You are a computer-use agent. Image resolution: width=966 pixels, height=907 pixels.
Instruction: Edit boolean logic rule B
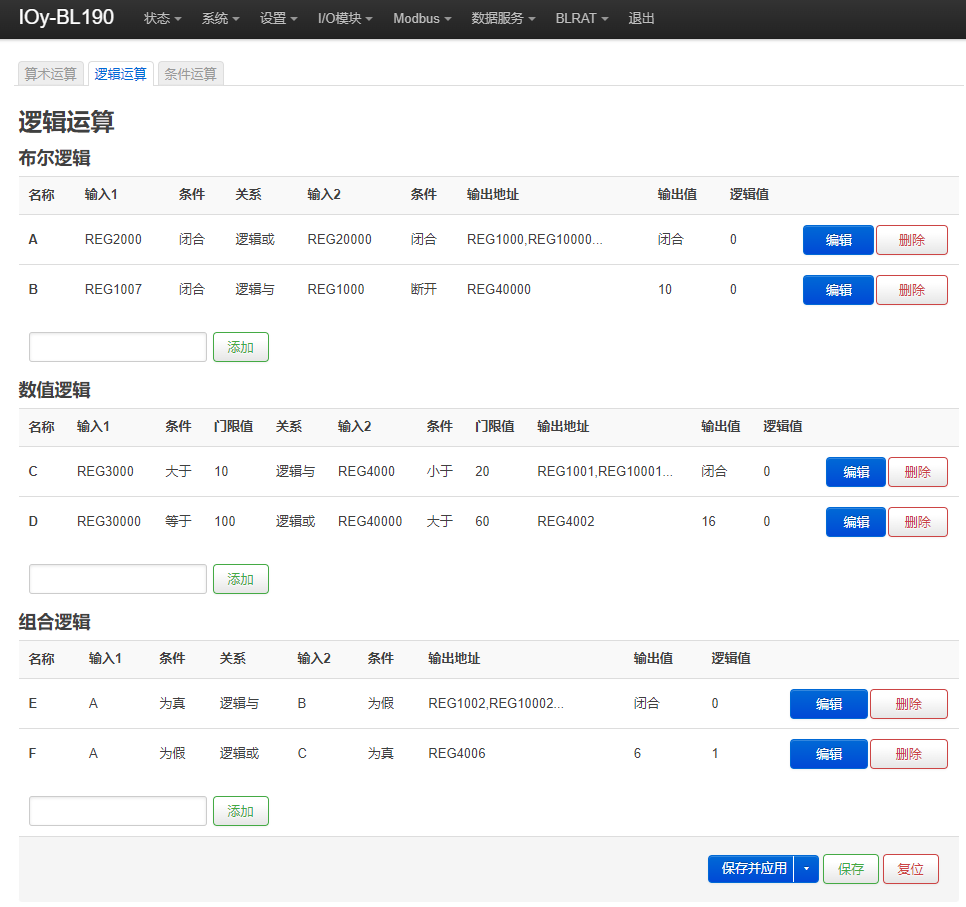pyautogui.click(x=838, y=290)
